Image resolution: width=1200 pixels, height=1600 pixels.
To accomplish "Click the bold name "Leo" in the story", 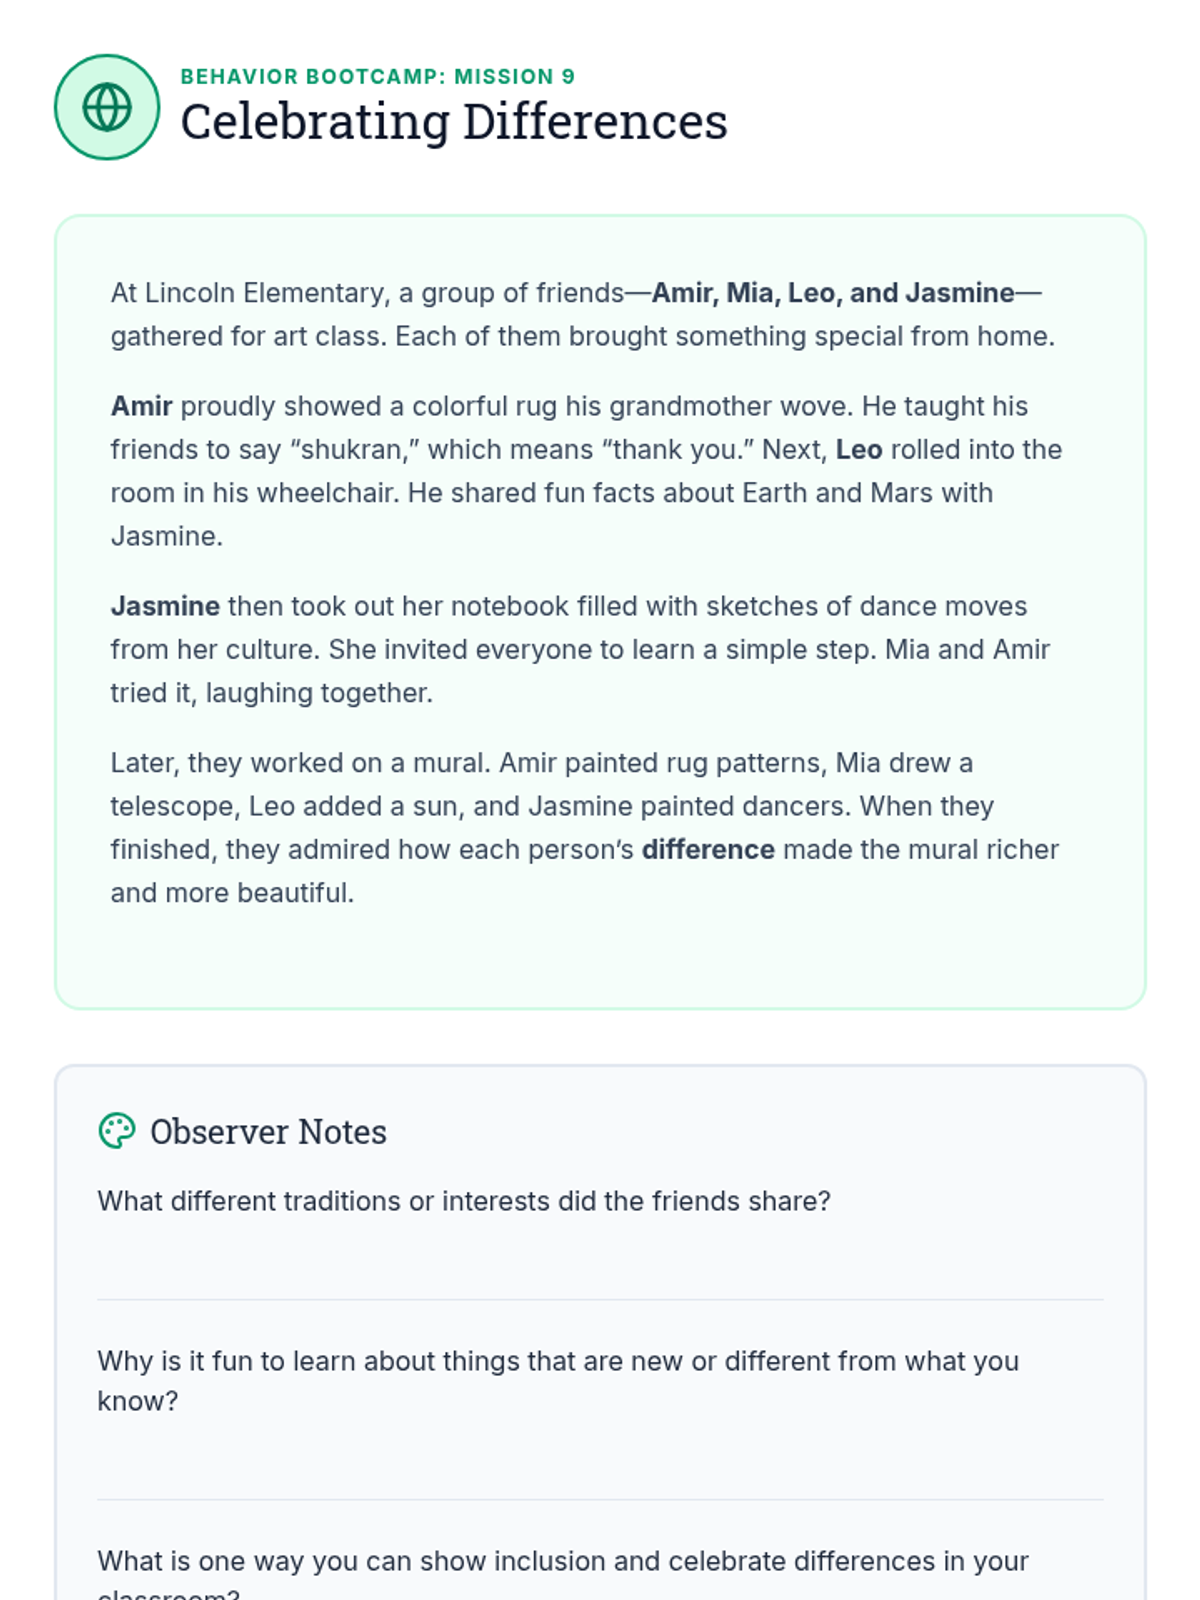I will (859, 450).
